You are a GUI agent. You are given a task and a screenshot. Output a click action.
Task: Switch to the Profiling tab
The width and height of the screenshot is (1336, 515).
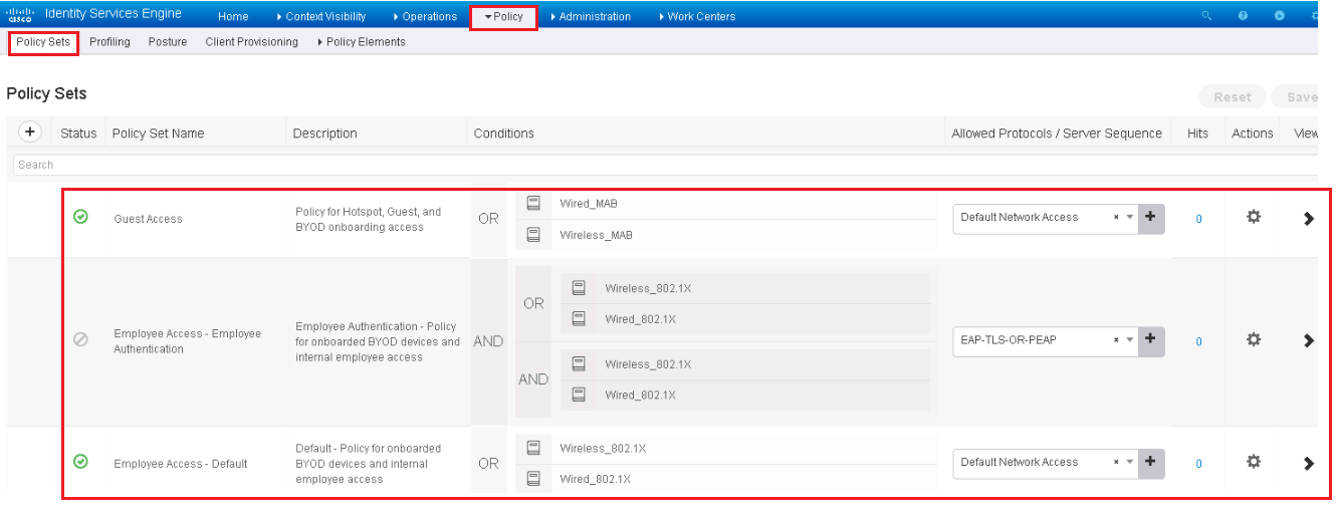click(x=110, y=42)
